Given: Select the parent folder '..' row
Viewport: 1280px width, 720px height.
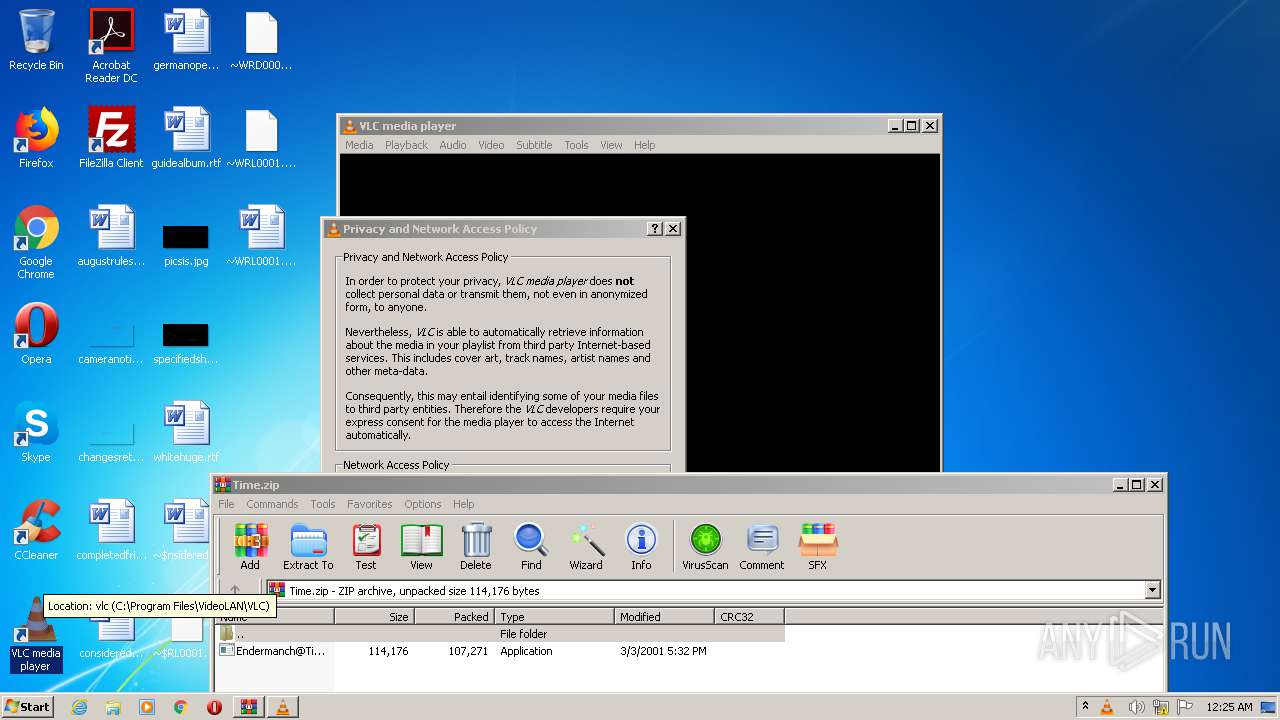Looking at the screenshot, I should (500, 634).
